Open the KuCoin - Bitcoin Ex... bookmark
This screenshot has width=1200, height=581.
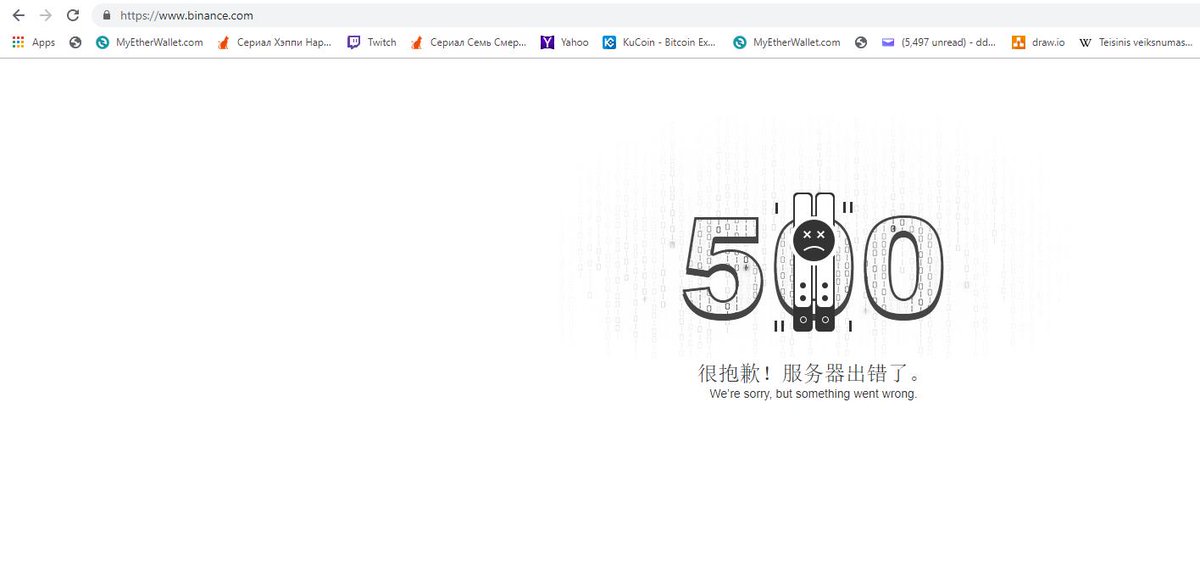pyautogui.click(x=660, y=42)
